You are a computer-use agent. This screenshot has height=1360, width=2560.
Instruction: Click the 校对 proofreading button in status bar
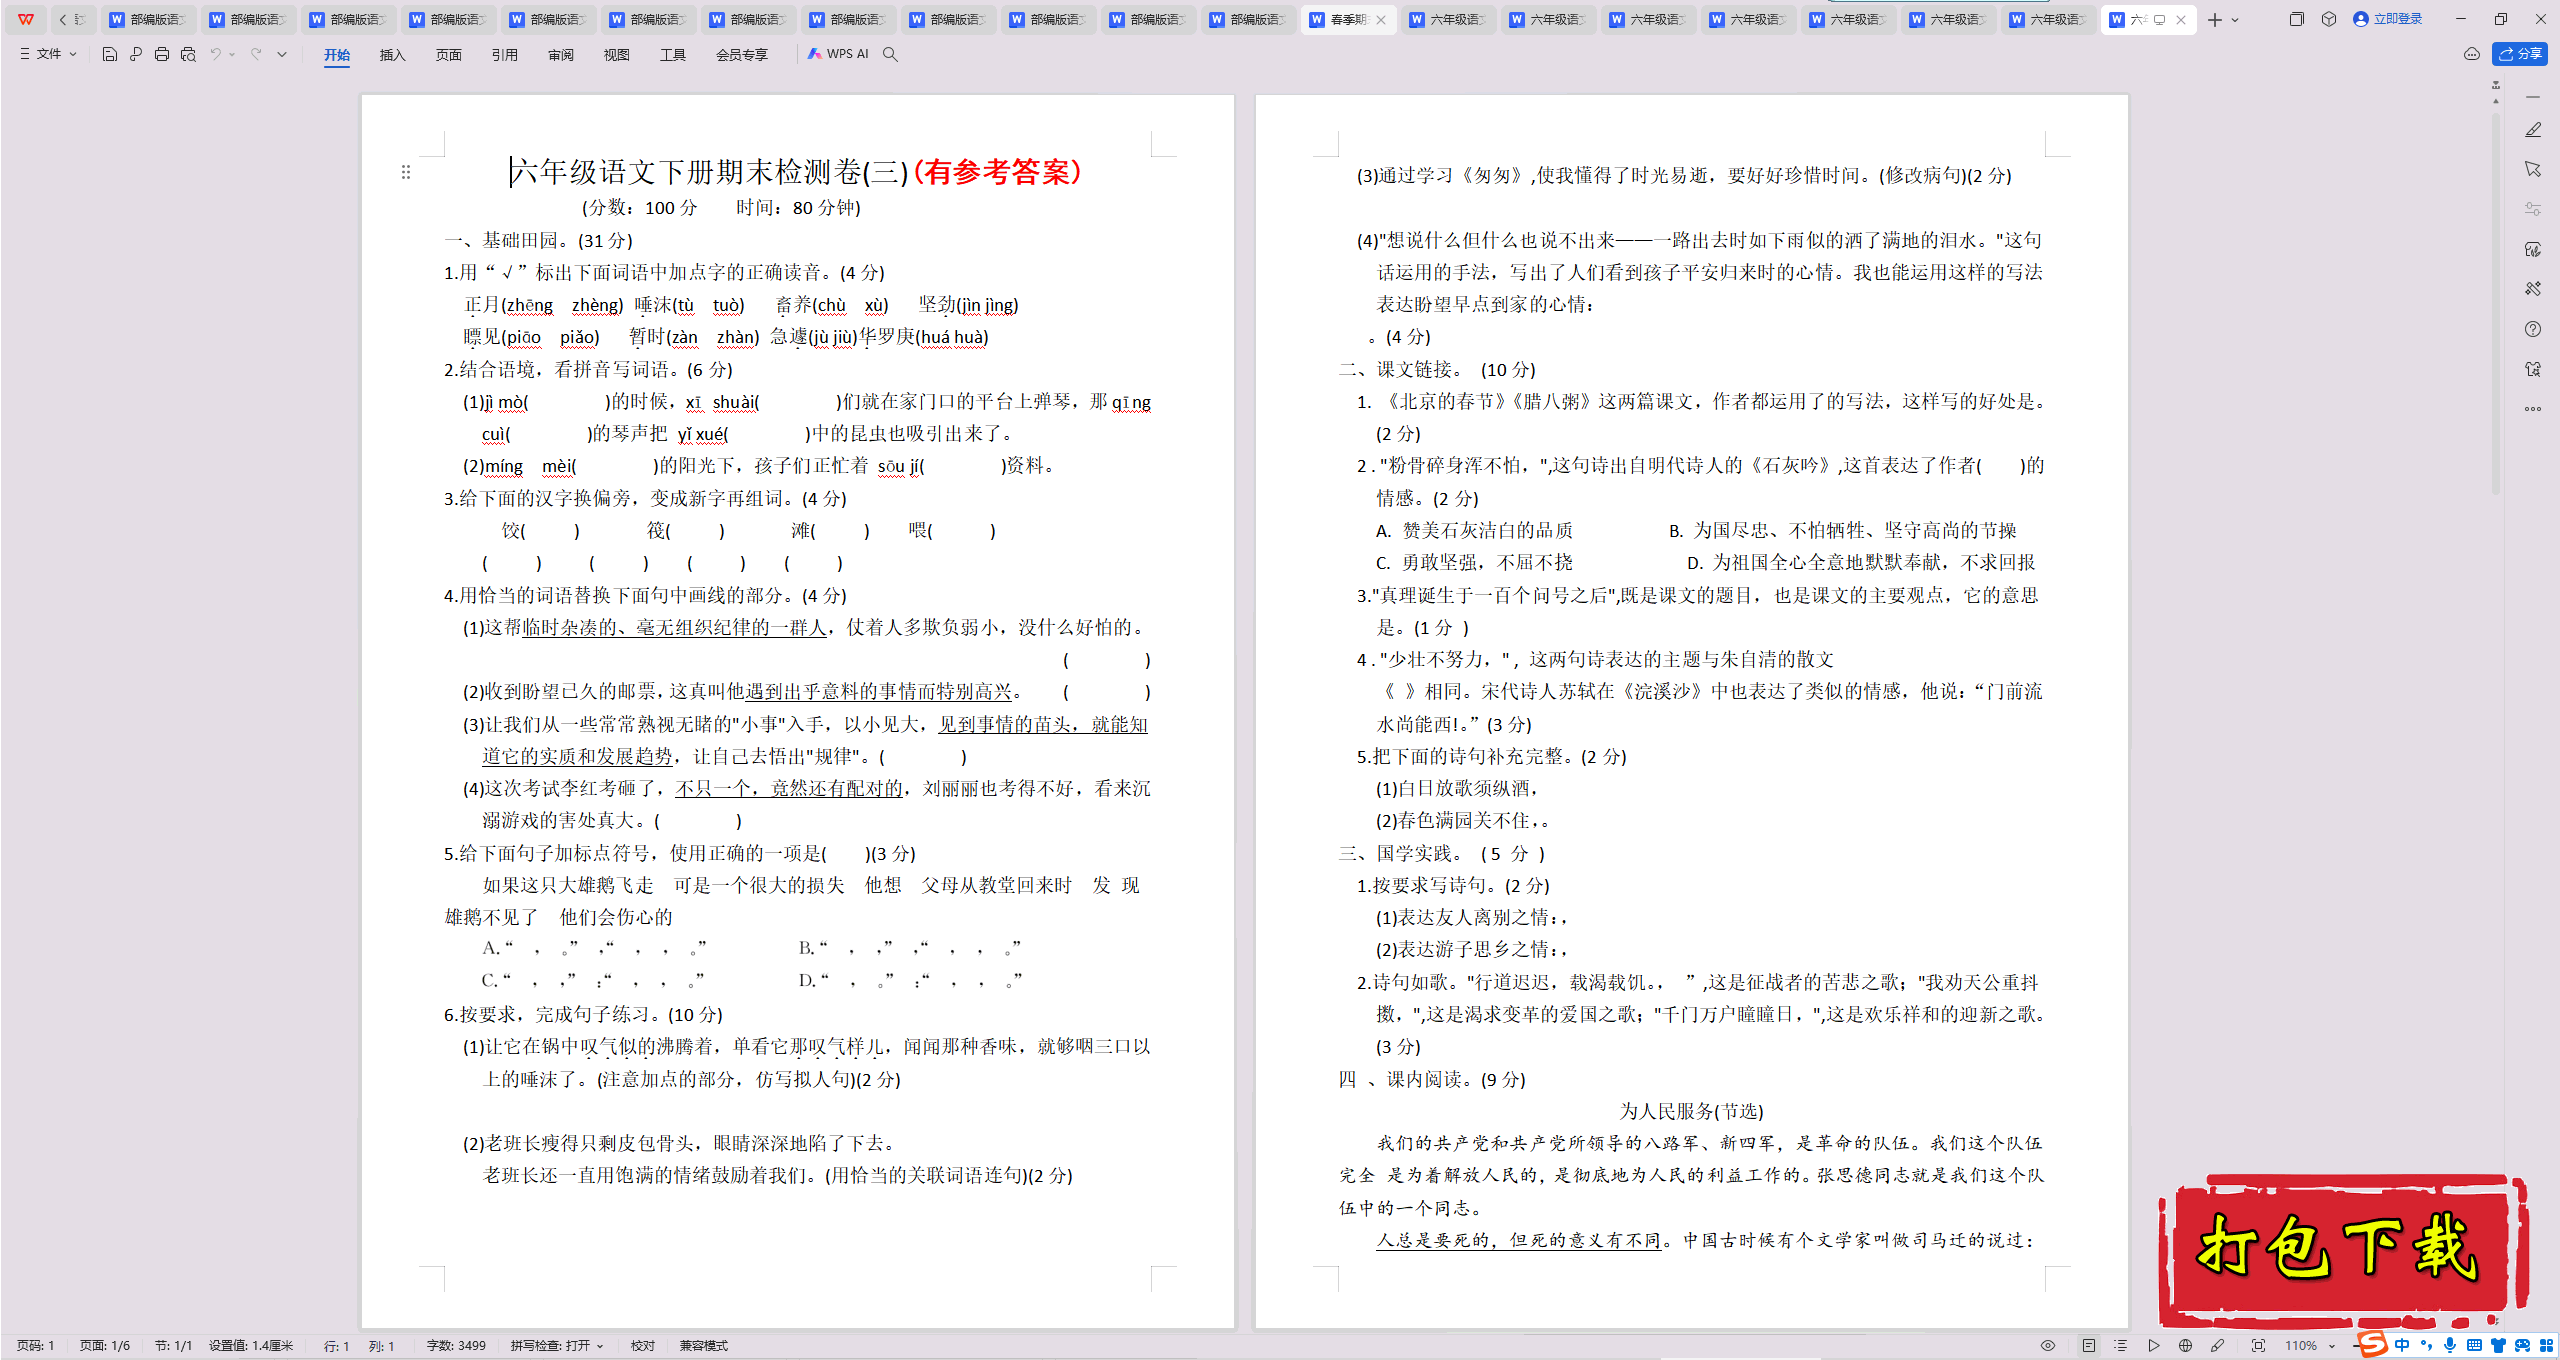643,1346
